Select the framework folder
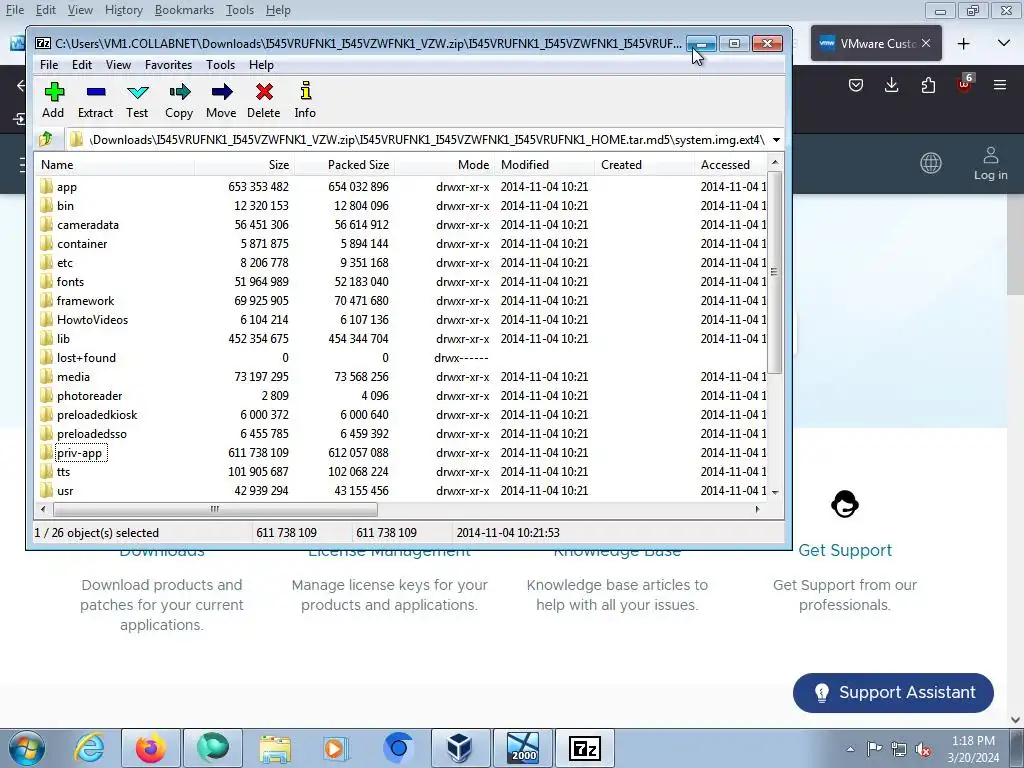This screenshot has width=1024, height=768. click(x=85, y=300)
